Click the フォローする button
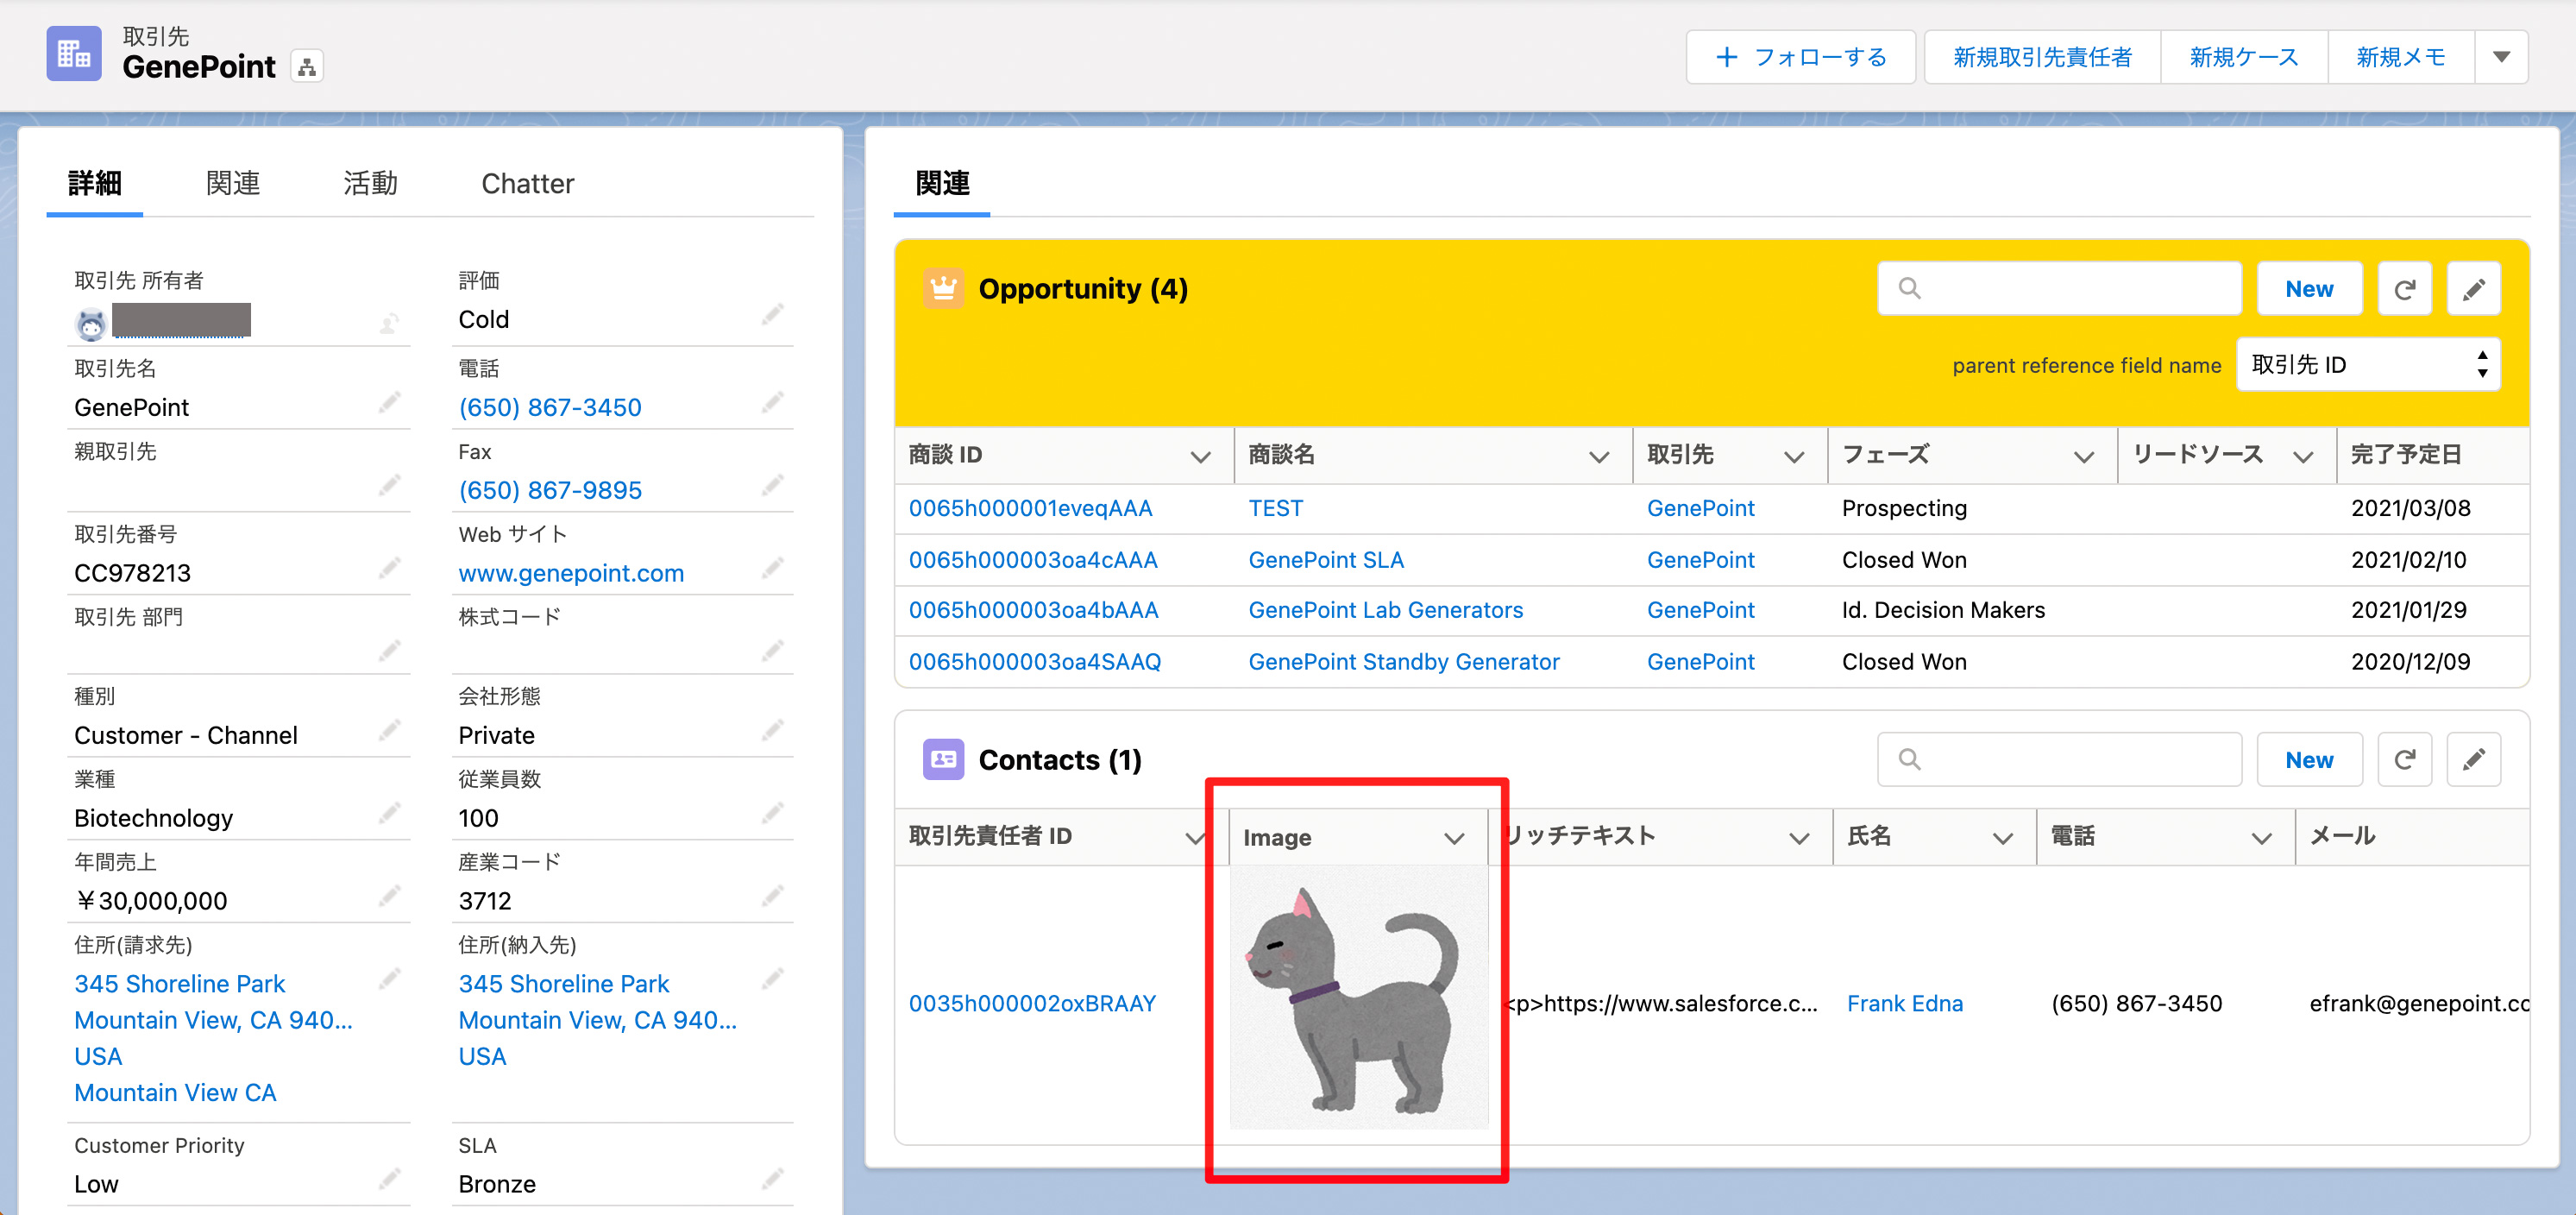2576x1215 pixels. 1800,57
